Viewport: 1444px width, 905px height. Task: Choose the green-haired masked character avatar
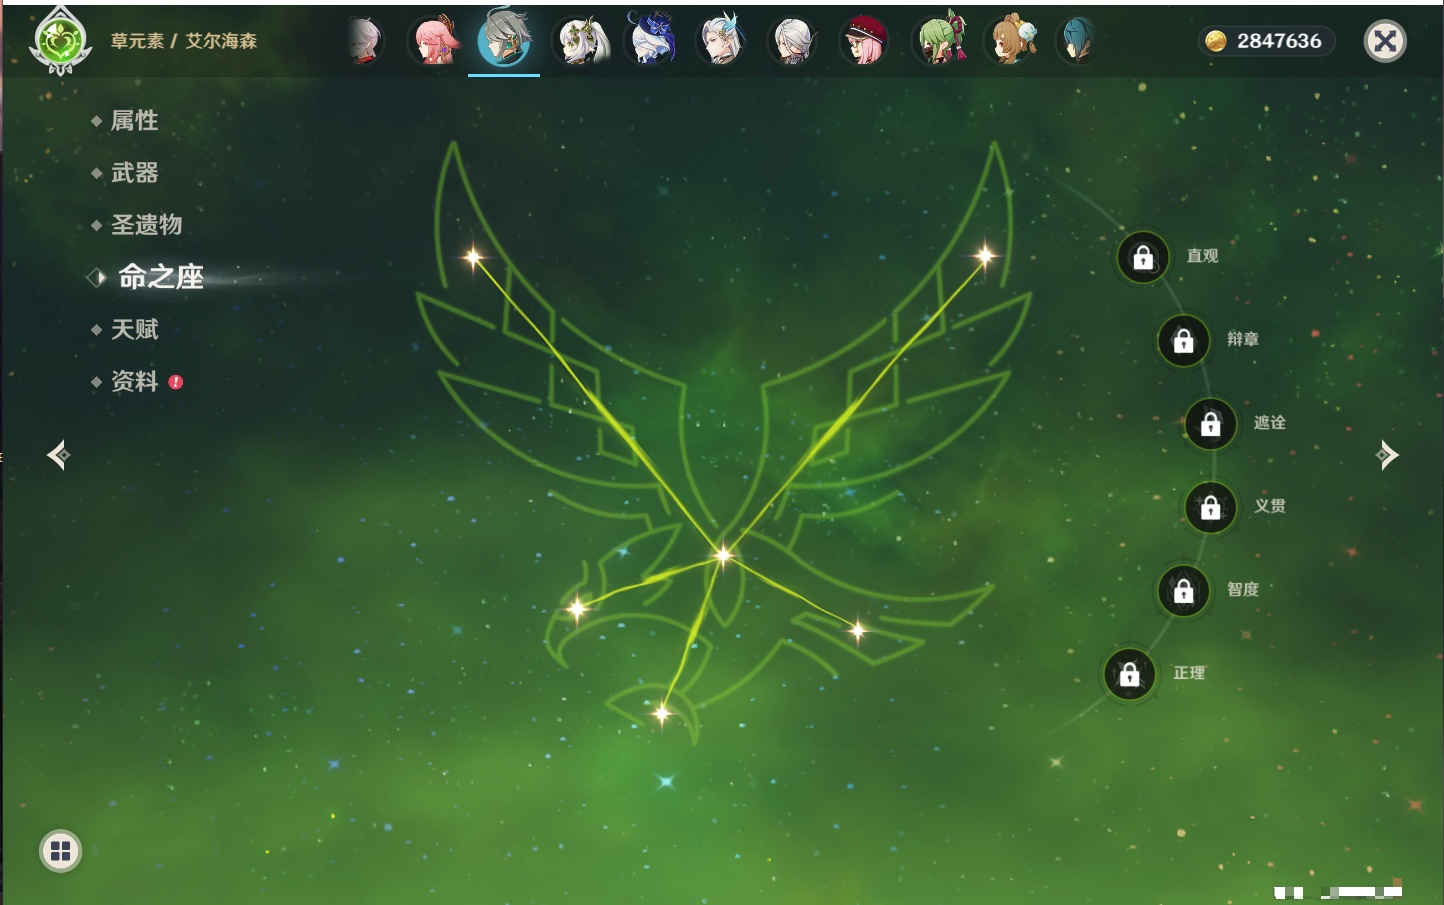940,40
